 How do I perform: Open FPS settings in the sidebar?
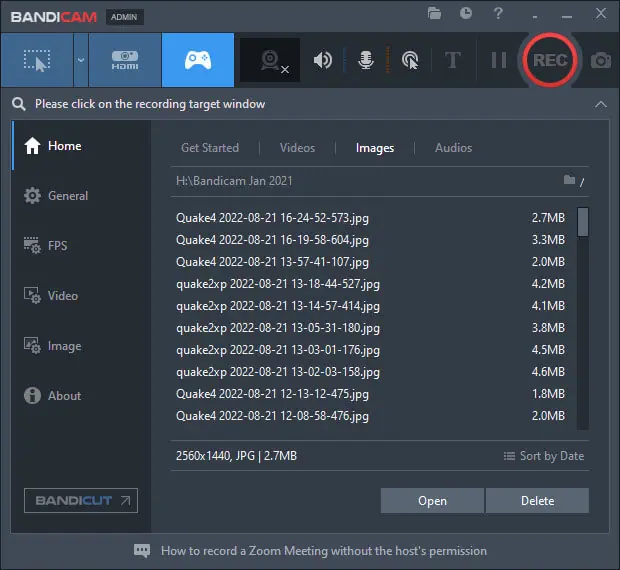(82, 245)
